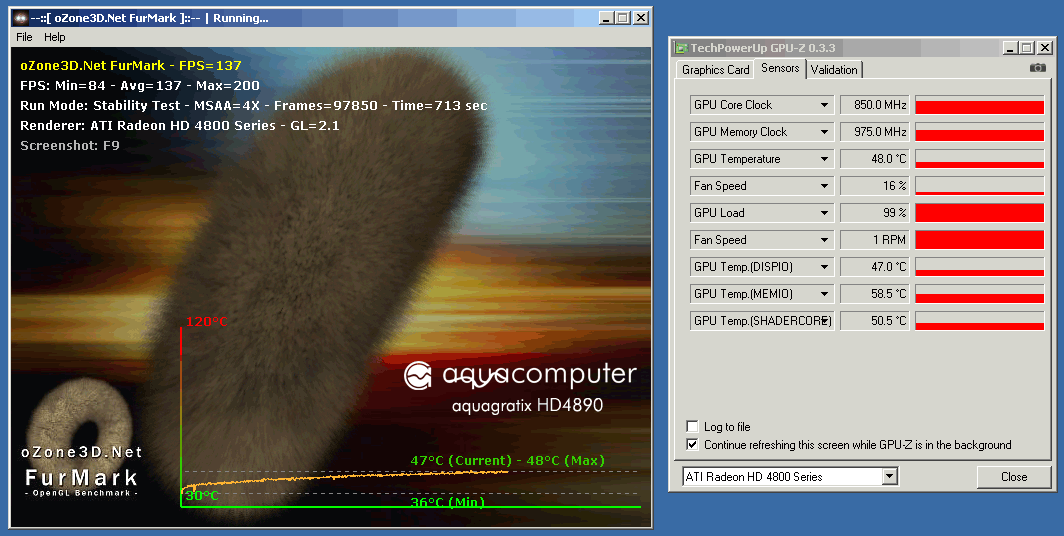Close GPU-Z with the title bar X

[x=1045, y=47]
